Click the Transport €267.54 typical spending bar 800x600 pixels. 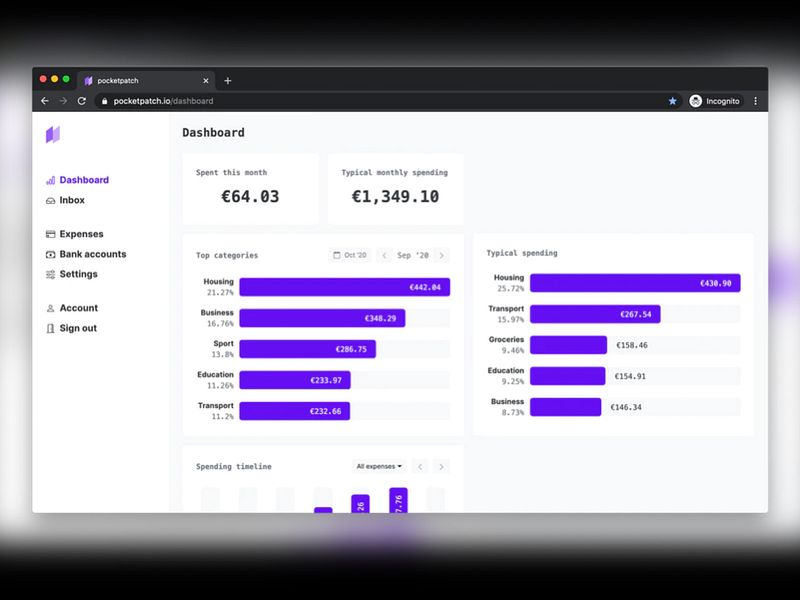coord(595,314)
